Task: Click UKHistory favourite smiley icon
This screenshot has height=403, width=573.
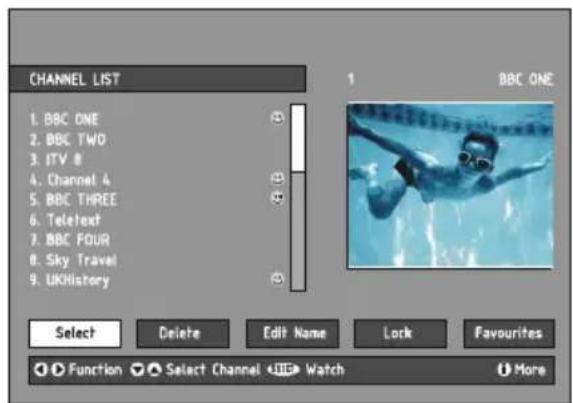Action: 277,279
